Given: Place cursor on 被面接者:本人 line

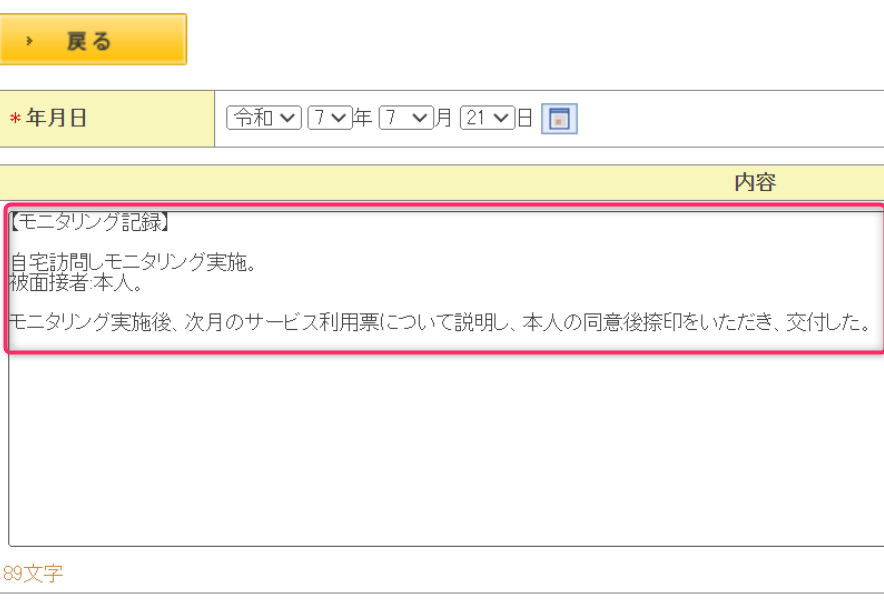Looking at the screenshot, I should tap(75, 283).
